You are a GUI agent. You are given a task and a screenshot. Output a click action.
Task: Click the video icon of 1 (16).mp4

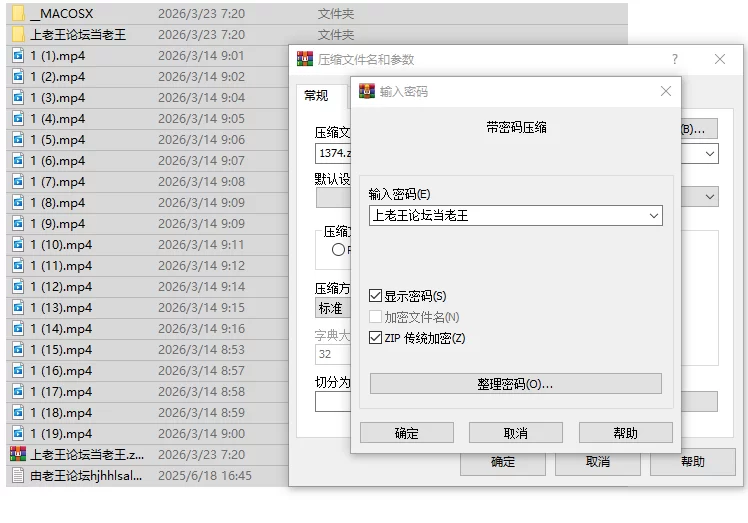coord(18,370)
